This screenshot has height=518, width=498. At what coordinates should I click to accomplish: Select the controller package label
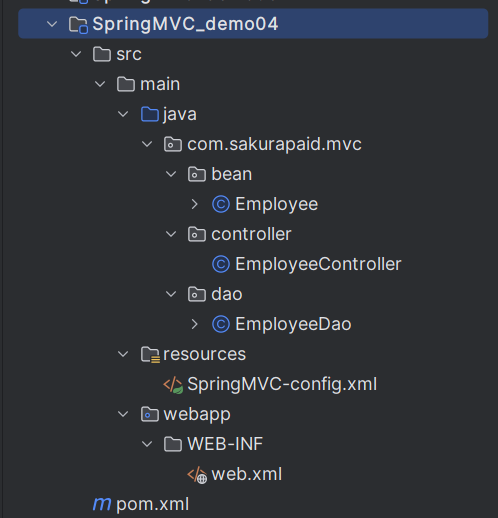pos(251,234)
